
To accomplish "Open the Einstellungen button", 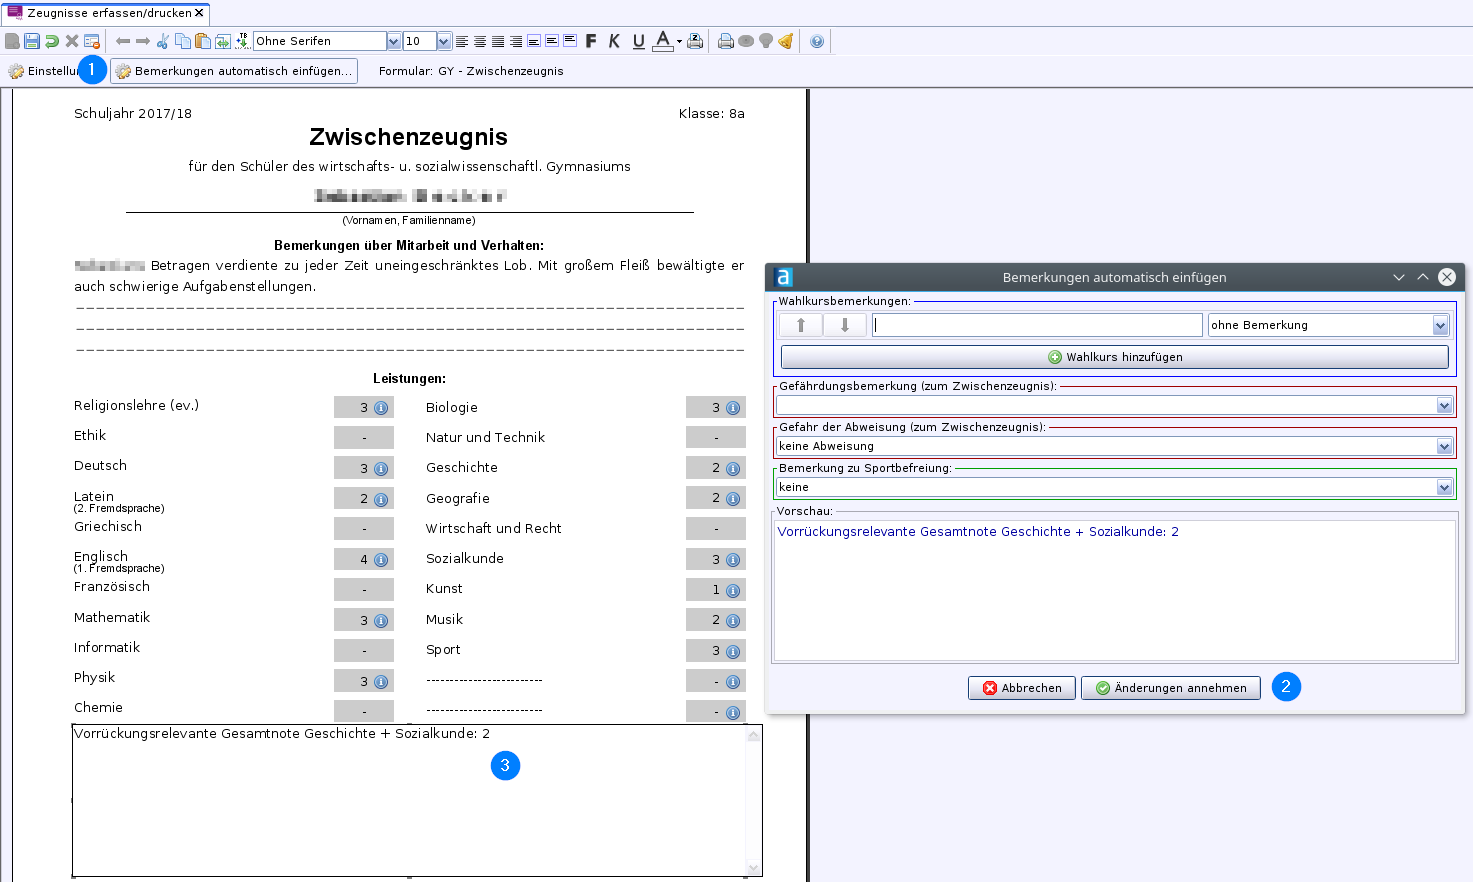I will (42, 71).
